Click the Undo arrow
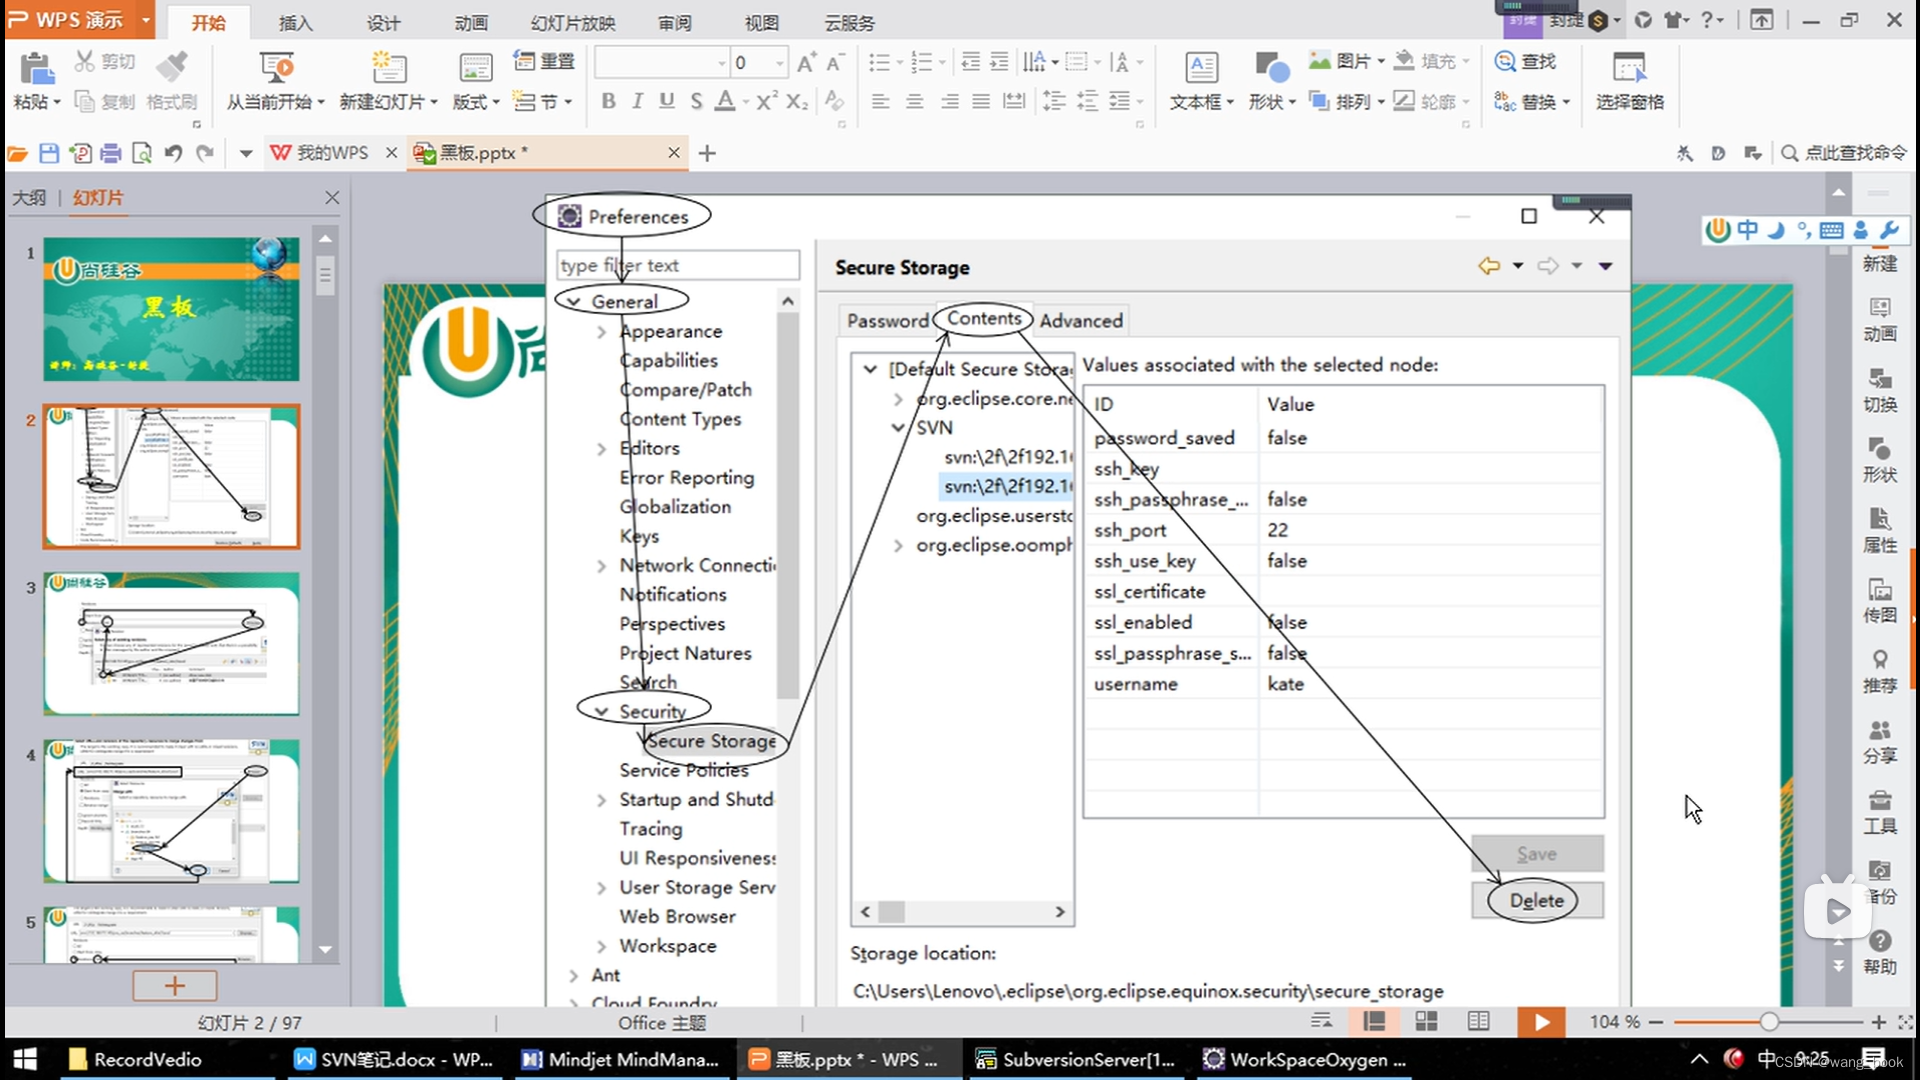 (173, 153)
